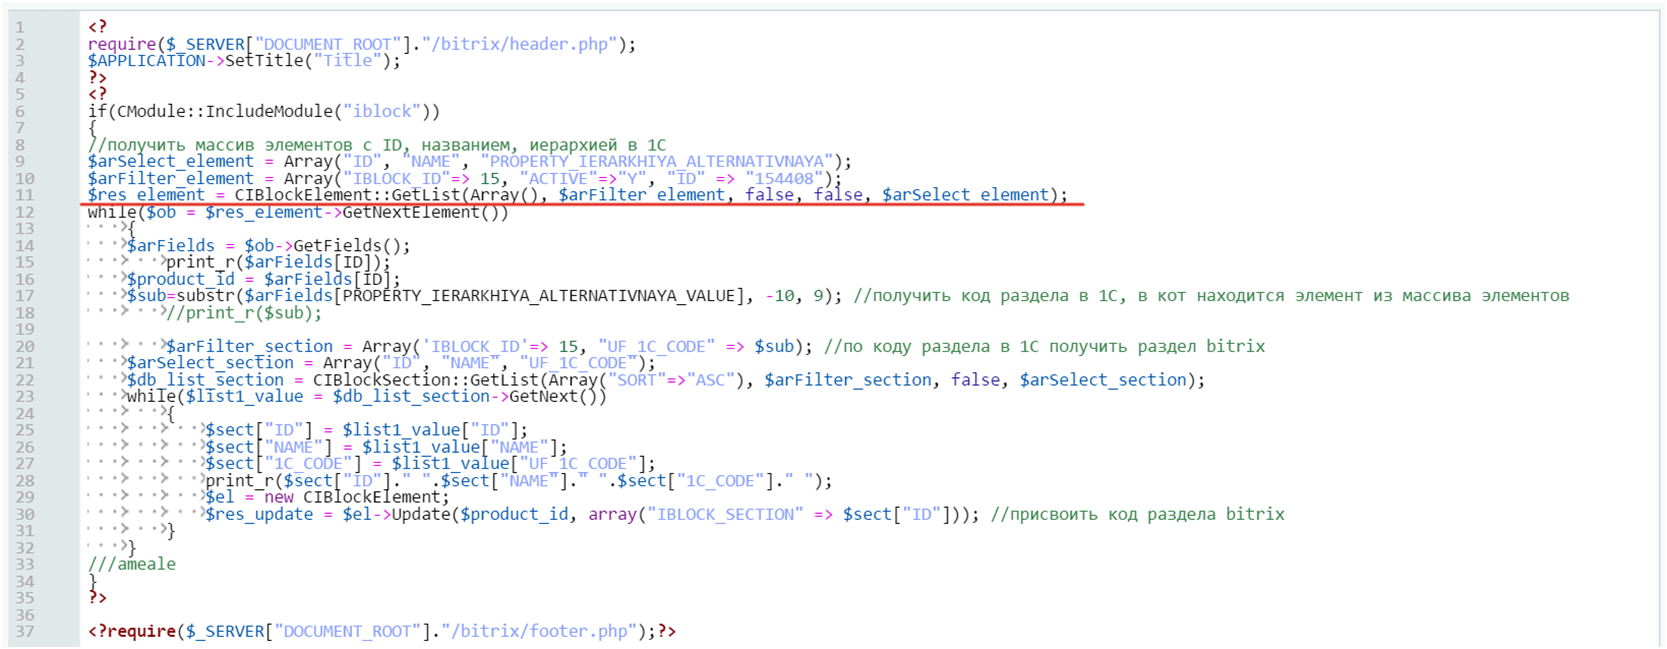Click the footer.php require statement
The height and width of the screenshot is (649, 1667).
click(x=380, y=631)
